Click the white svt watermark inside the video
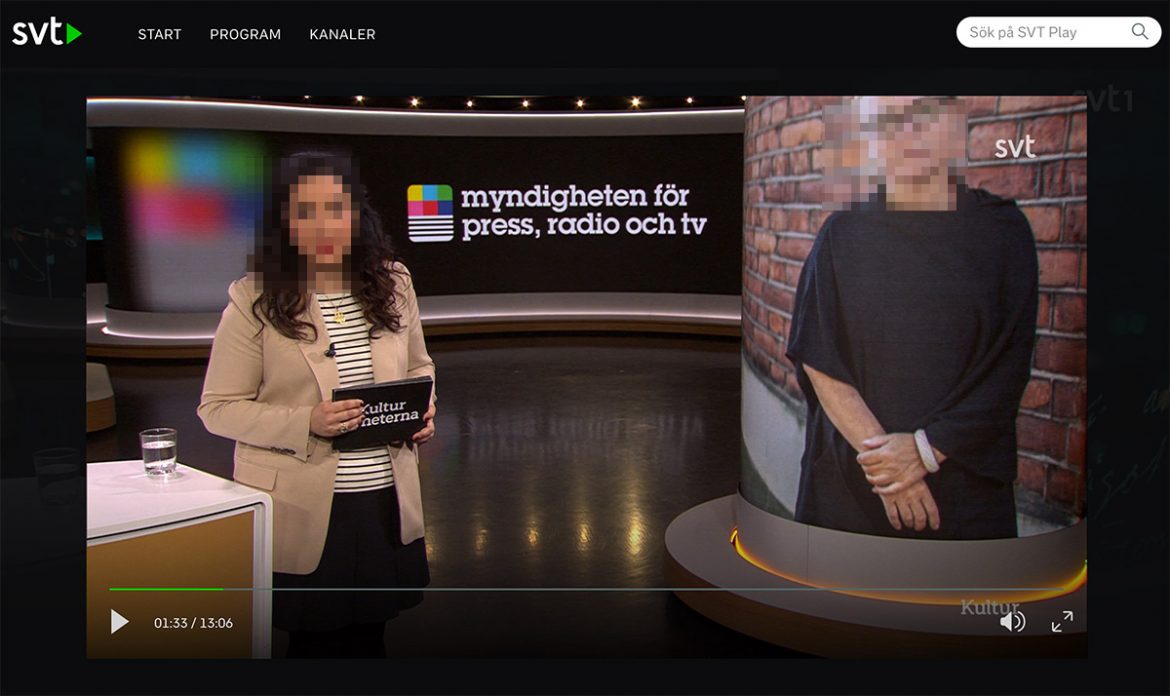The image size is (1170, 696). click(x=1014, y=148)
